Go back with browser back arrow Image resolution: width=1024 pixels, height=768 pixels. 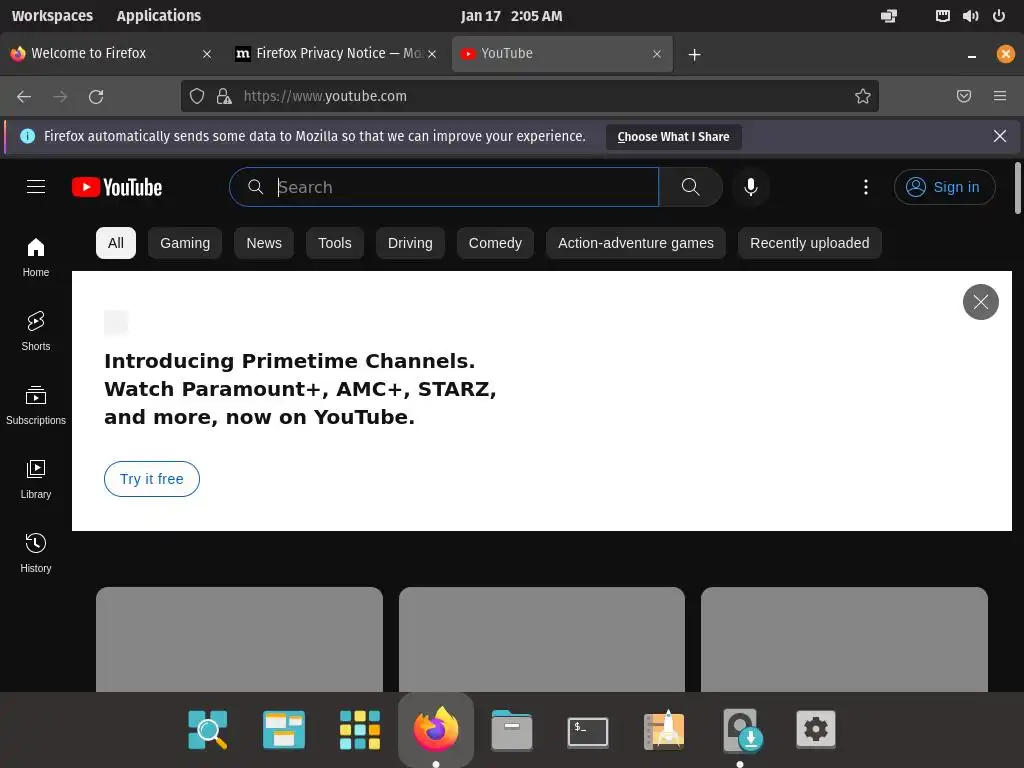24,97
